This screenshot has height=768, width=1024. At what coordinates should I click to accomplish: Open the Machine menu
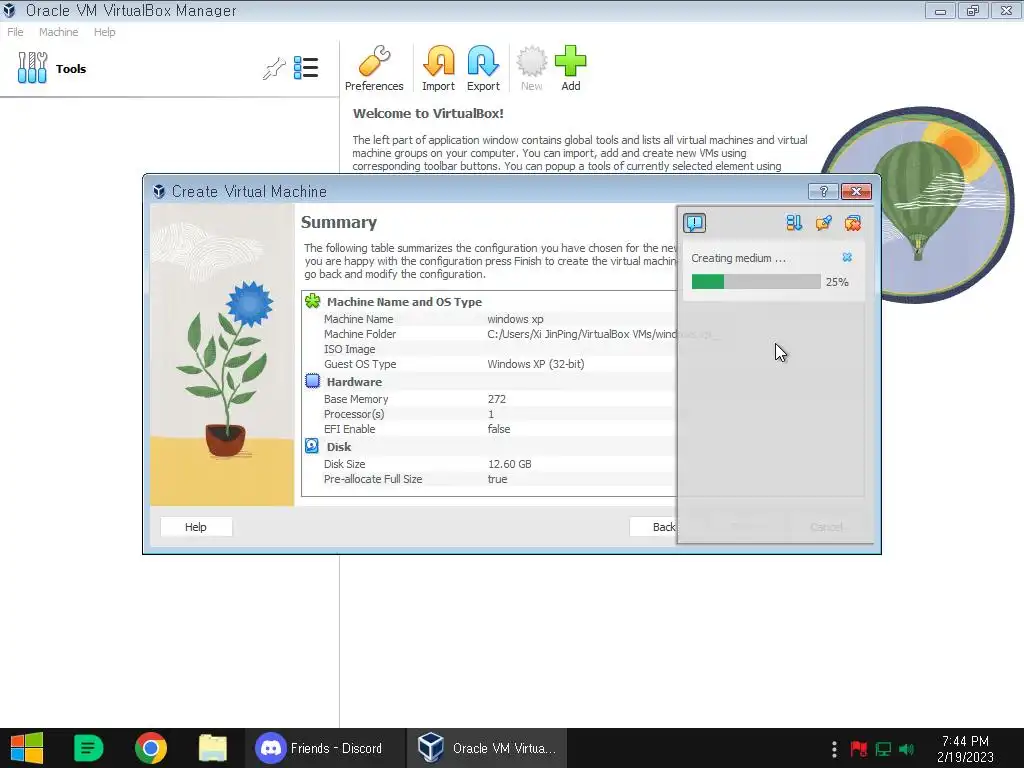[59, 32]
